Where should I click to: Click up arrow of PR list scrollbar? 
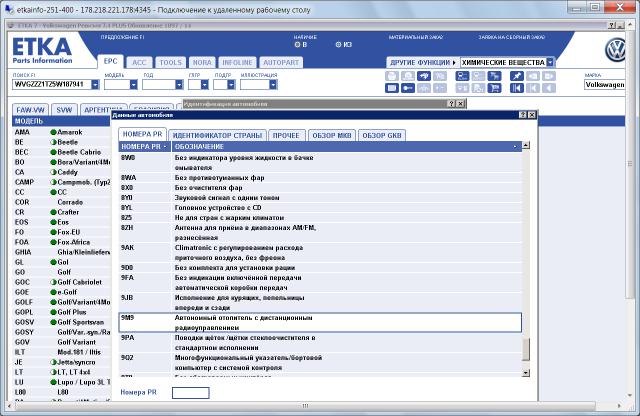click(x=526, y=145)
